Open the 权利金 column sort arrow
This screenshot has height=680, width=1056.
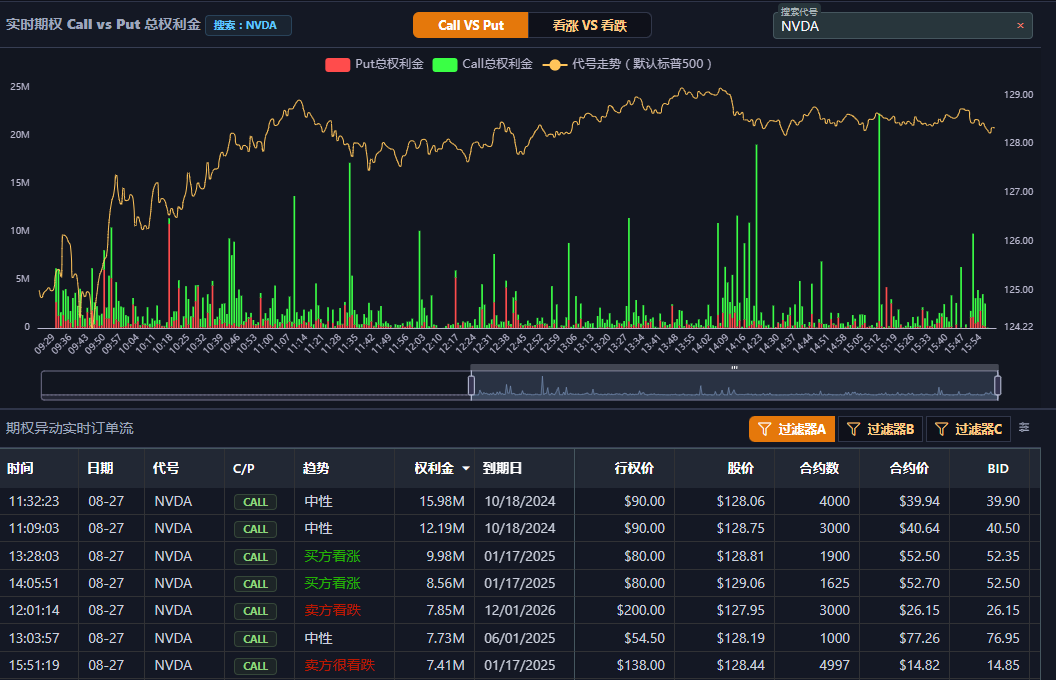[465, 469]
